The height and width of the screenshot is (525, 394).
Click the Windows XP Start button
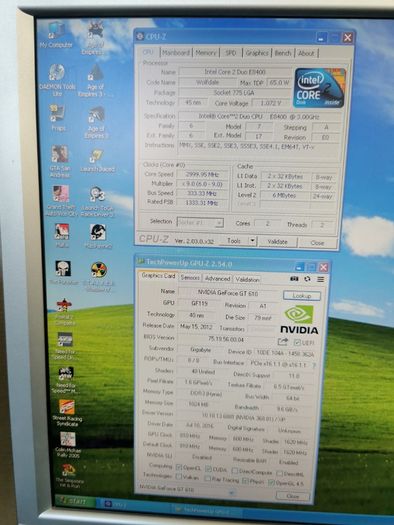point(74,501)
